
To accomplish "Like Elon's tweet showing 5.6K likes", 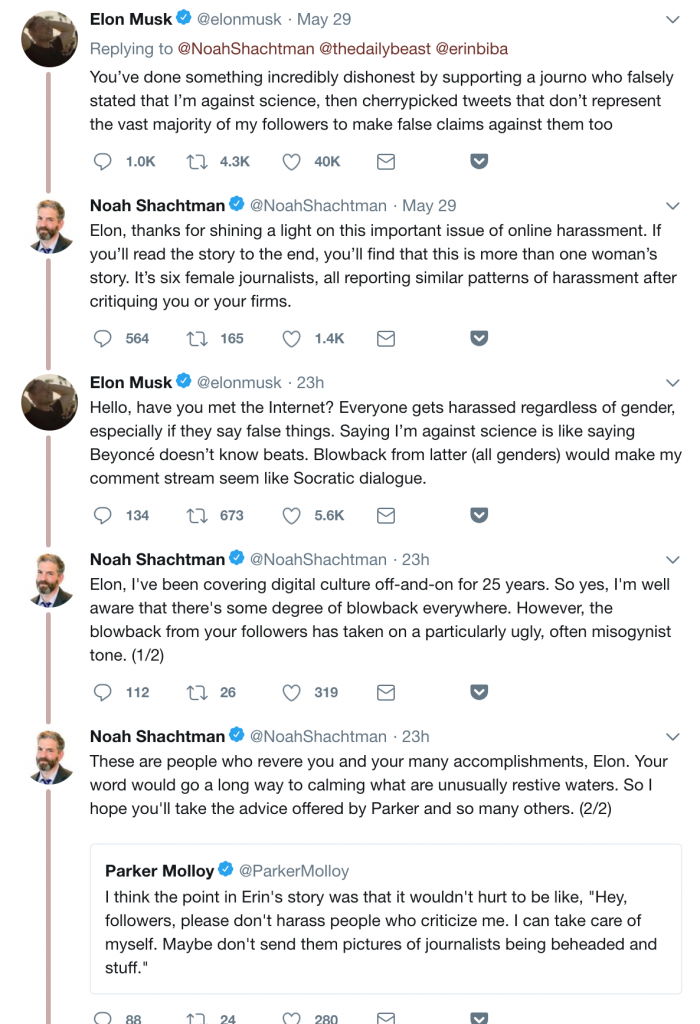I will [291, 515].
